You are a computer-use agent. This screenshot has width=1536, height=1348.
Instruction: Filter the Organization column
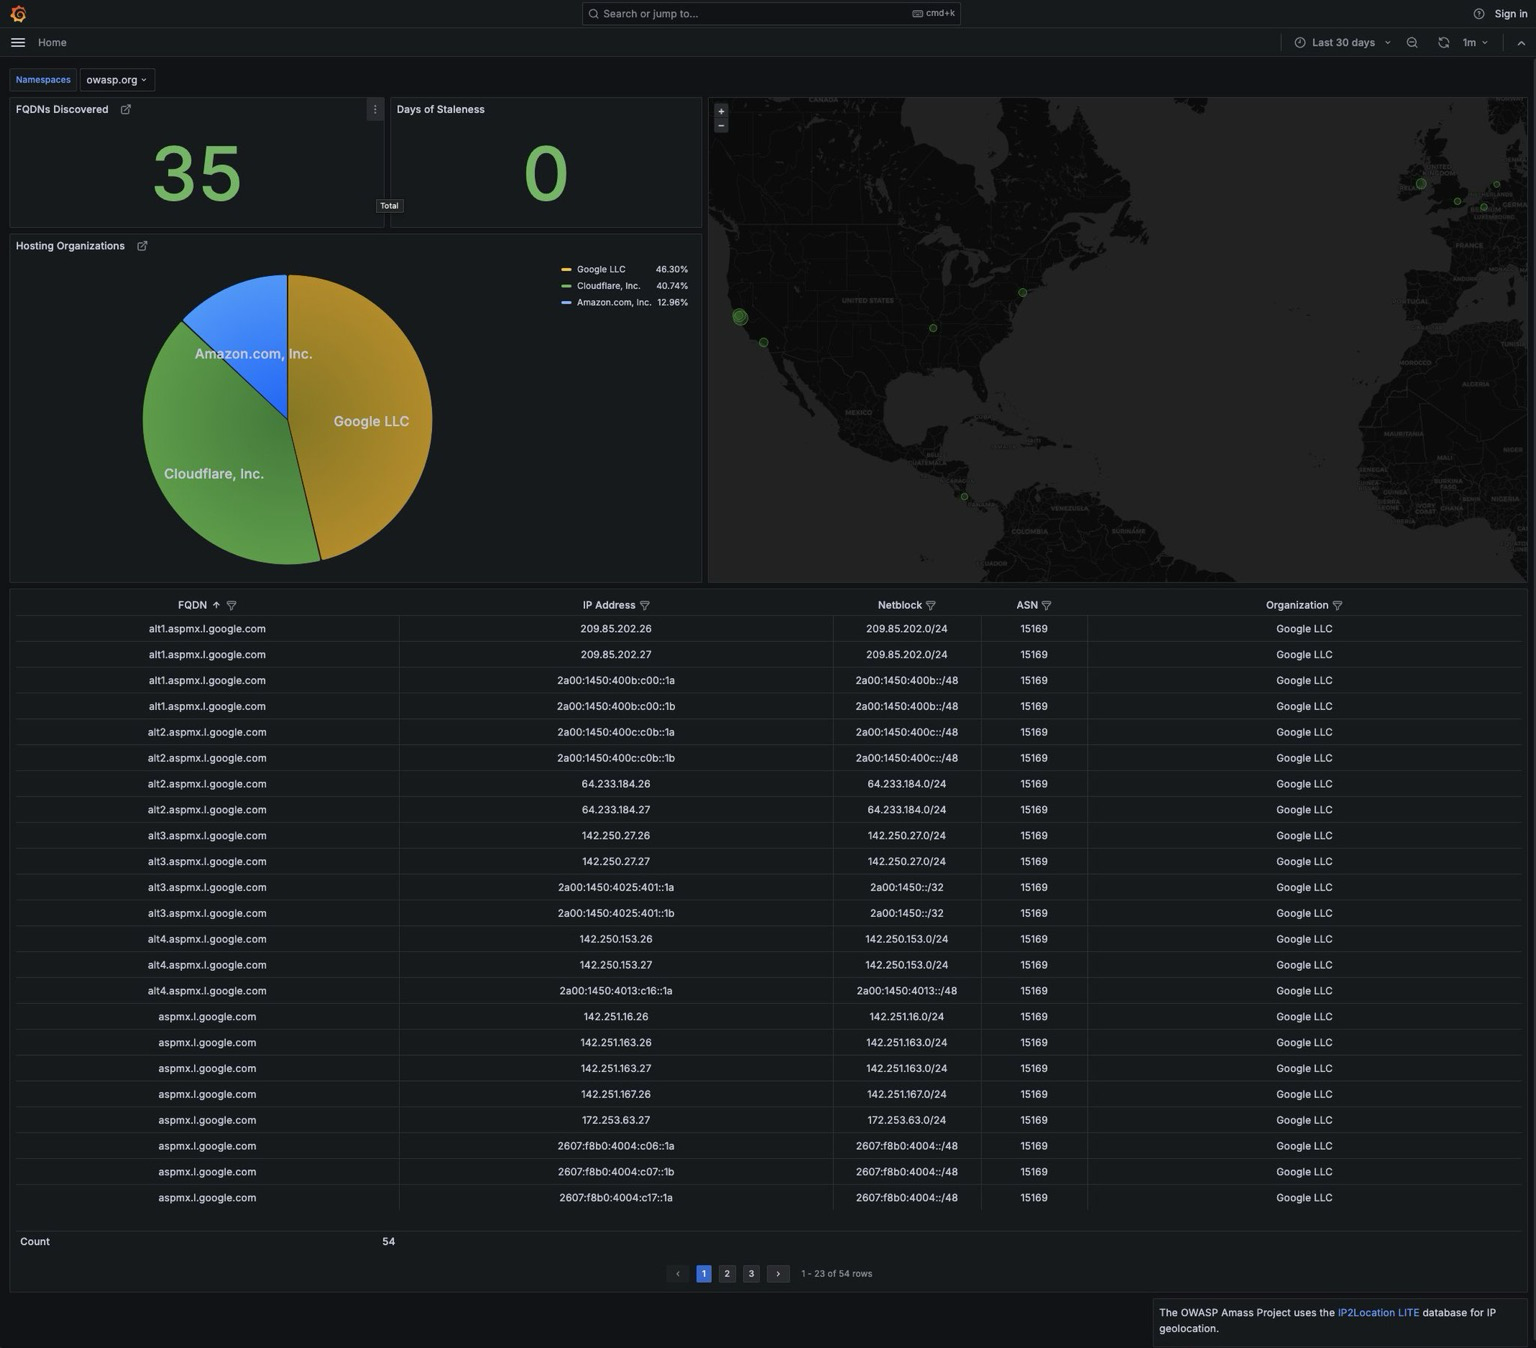click(1338, 605)
